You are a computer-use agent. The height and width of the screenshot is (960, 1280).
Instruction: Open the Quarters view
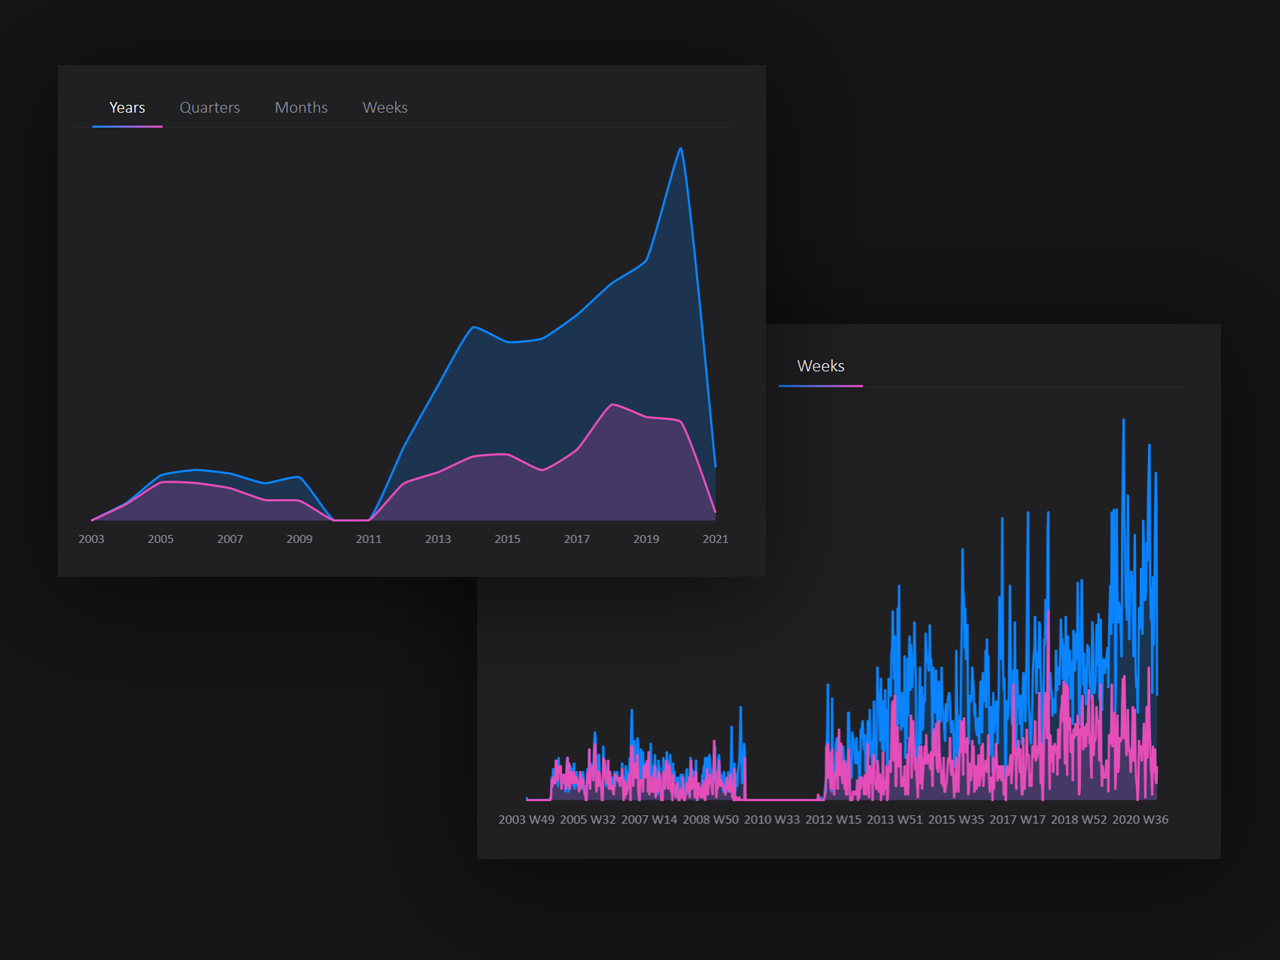point(209,107)
